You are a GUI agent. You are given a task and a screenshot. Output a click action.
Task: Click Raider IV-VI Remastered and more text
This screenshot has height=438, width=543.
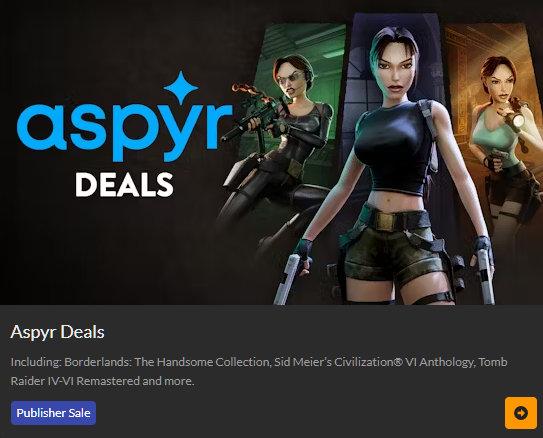(x=103, y=381)
